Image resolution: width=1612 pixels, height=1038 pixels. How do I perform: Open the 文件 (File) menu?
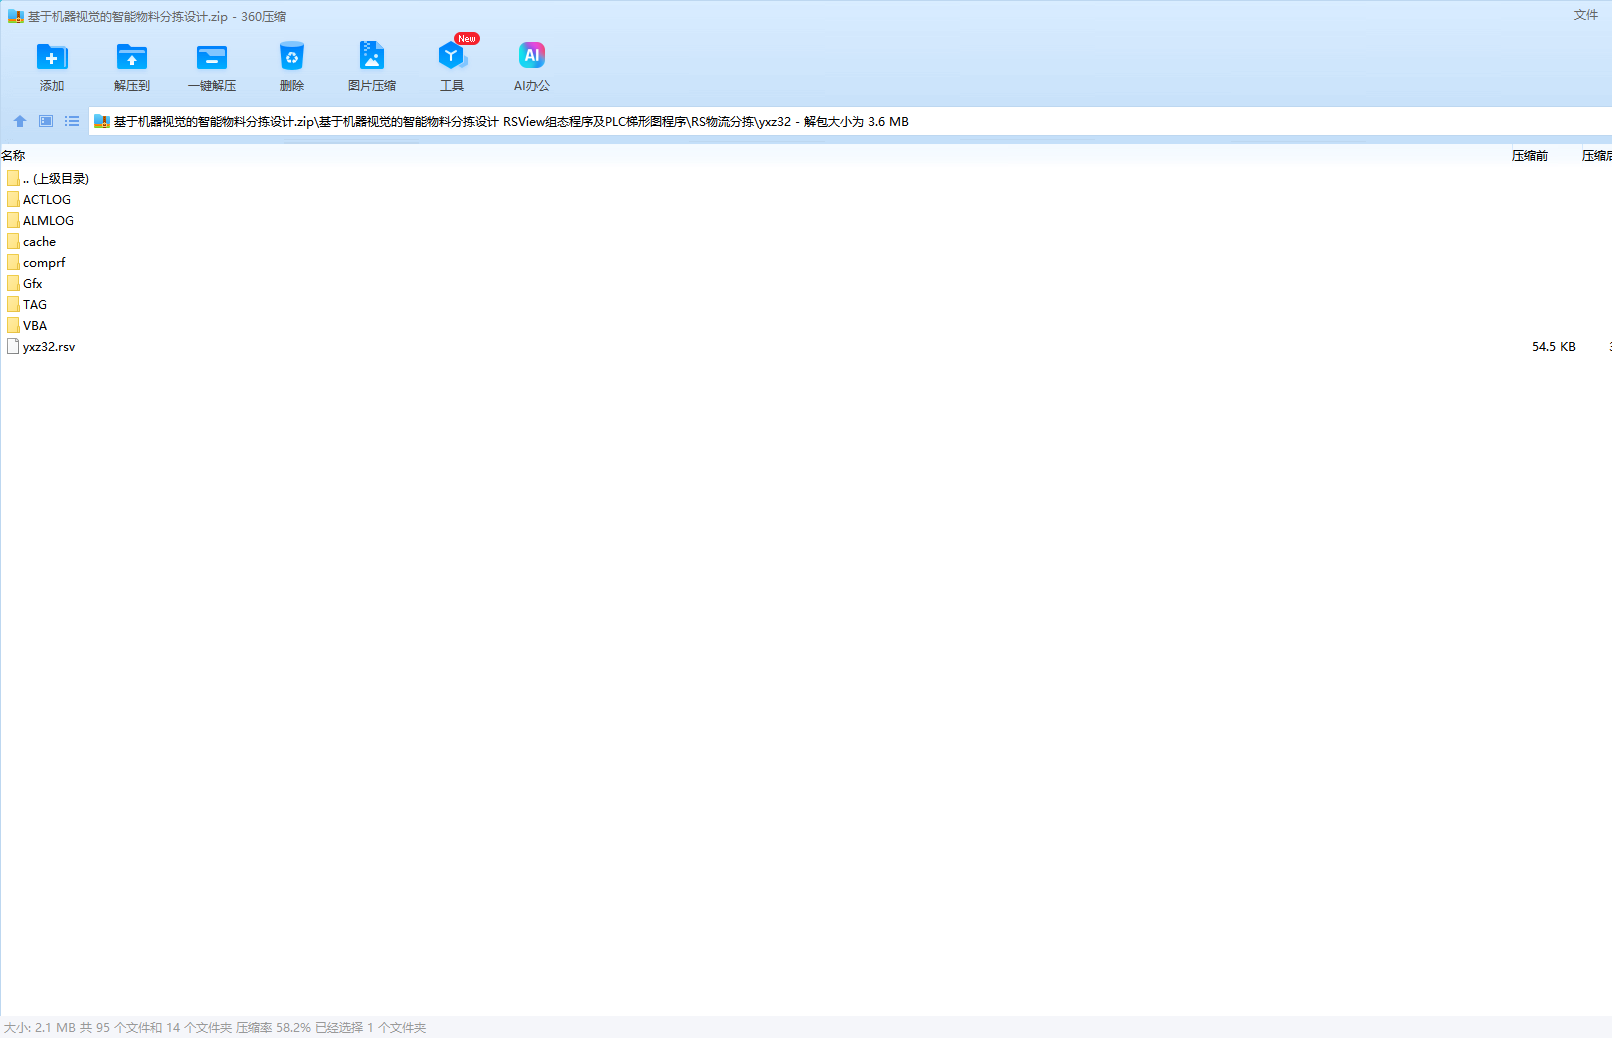[1585, 15]
